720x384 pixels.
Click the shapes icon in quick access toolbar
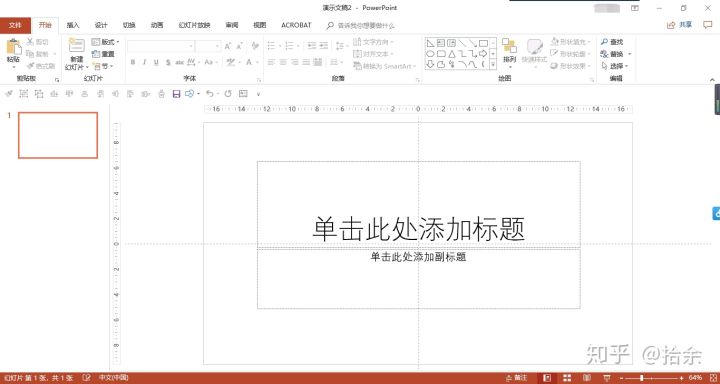[190, 94]
